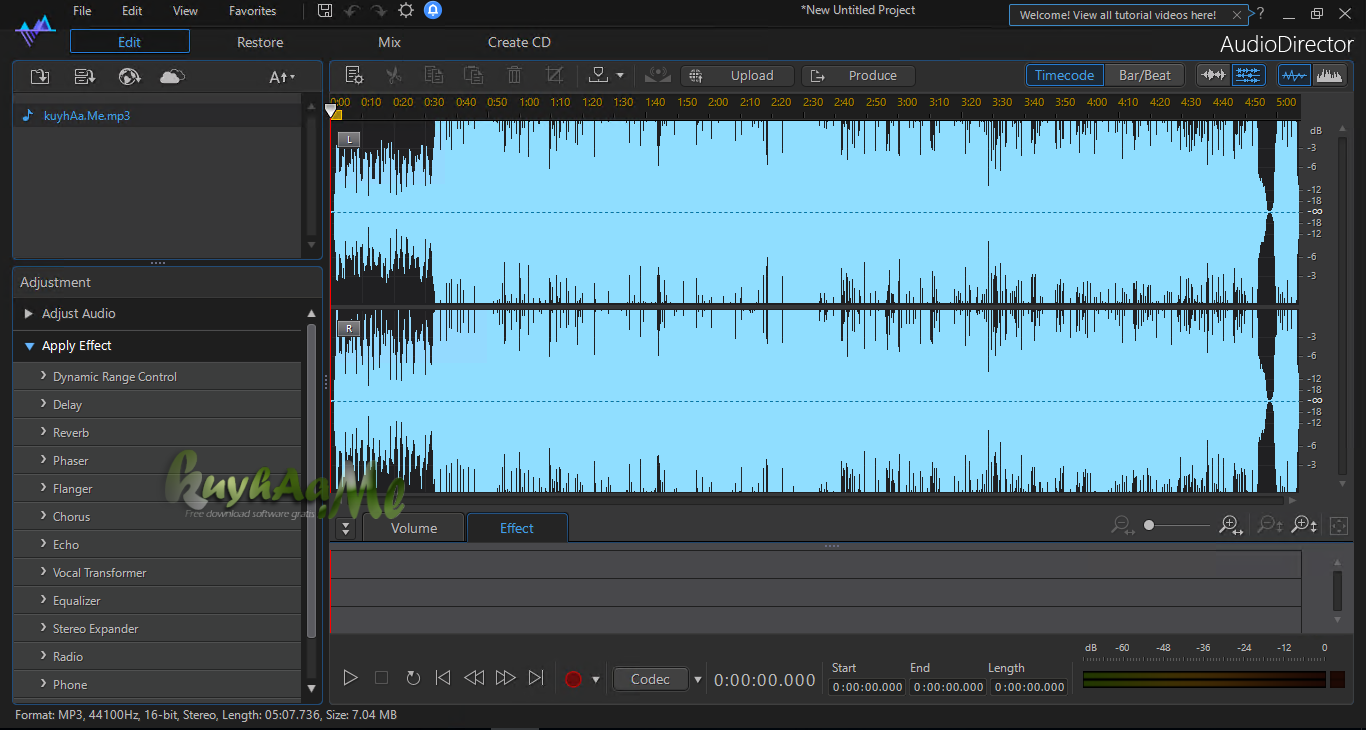Click the zoom in horizontally icon

tap(1231, 525)
